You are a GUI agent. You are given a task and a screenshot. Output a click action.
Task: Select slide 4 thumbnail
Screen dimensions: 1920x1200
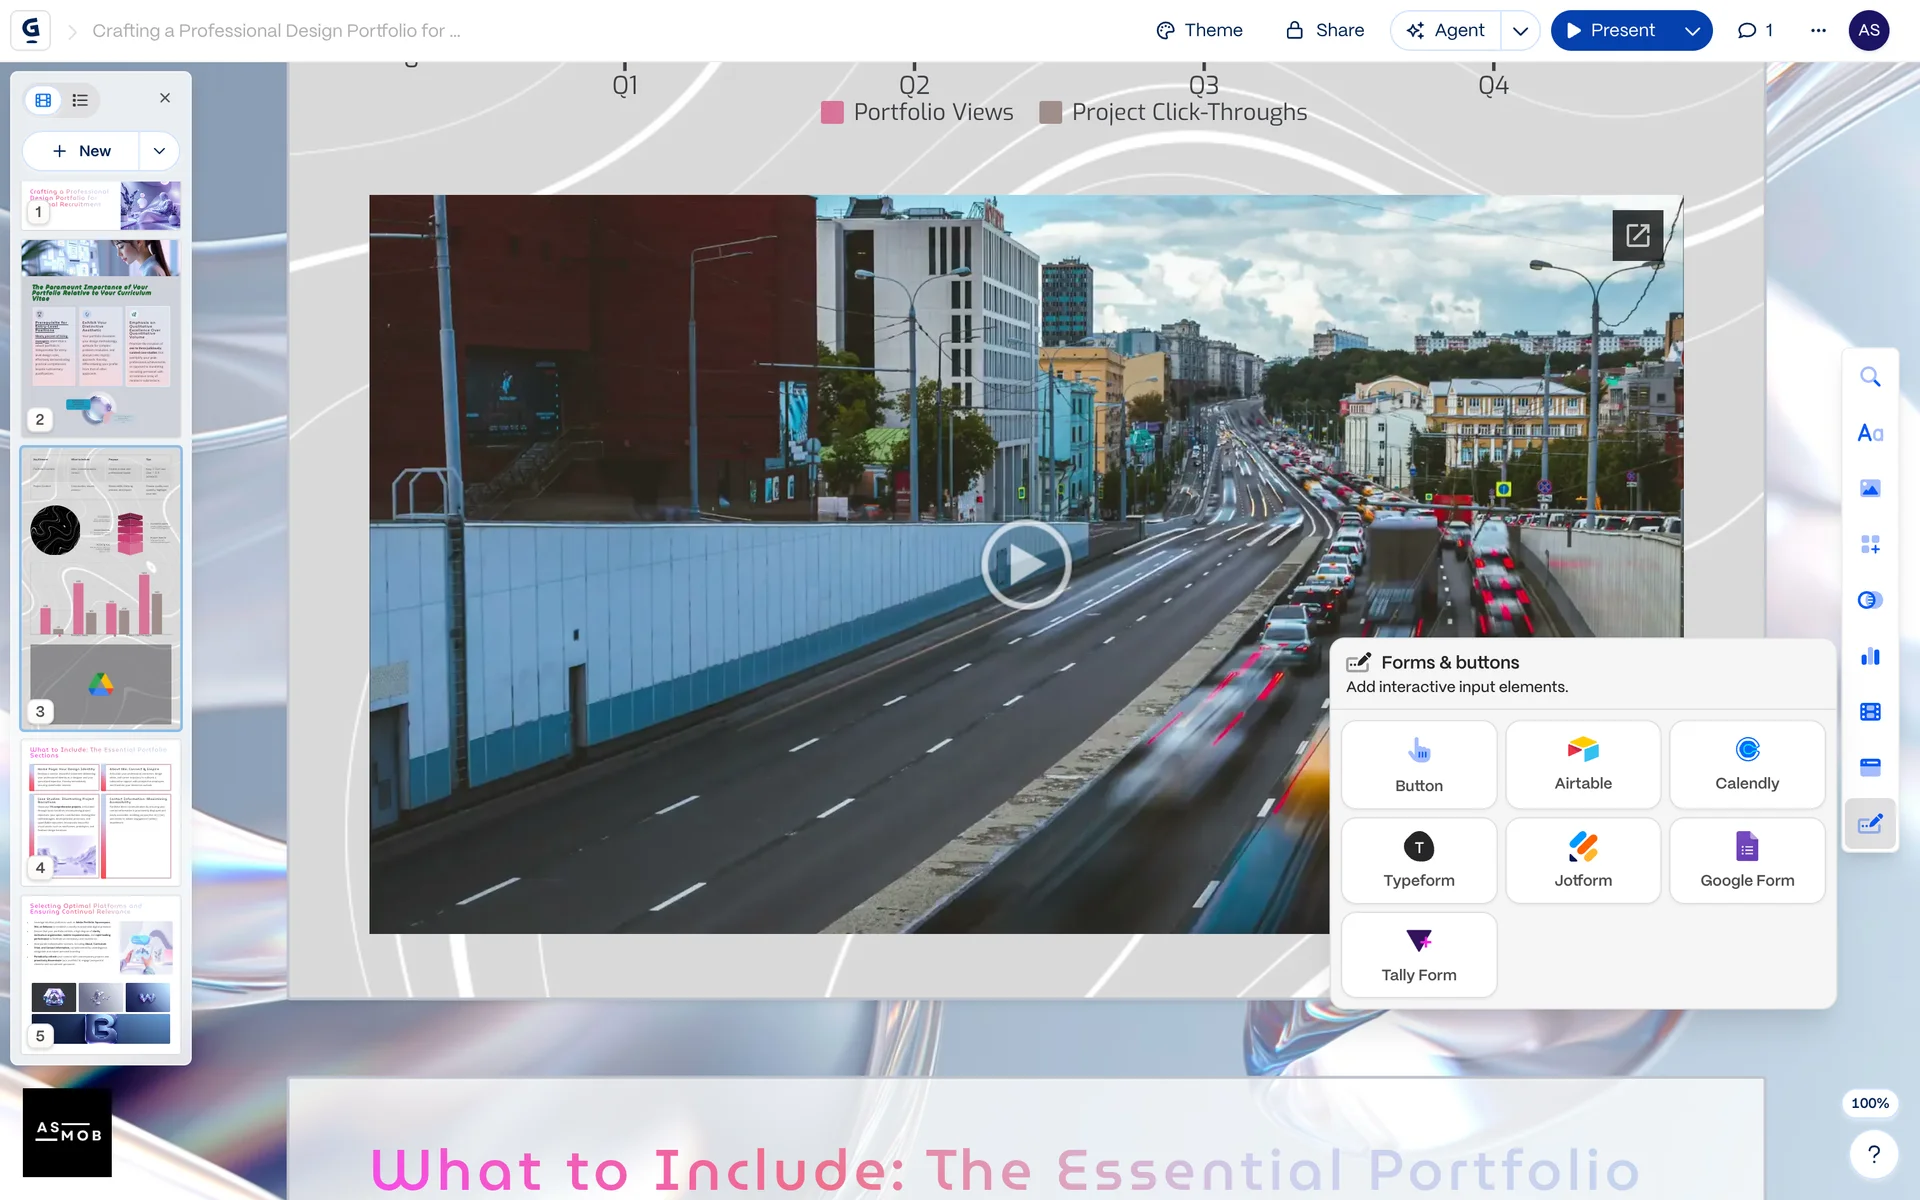click(x=100, y=811)
